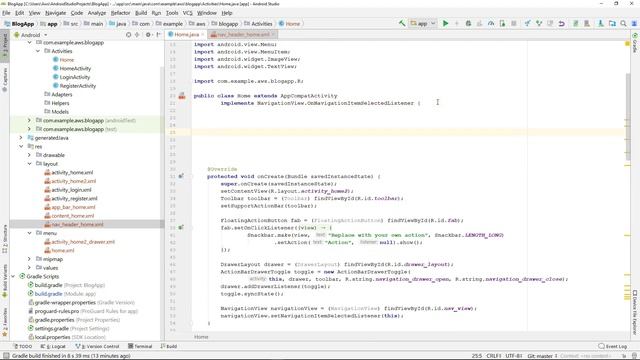640x360 pixels.
Task: Close the Home.java editor tab
Action: click(x=202, y=35)
